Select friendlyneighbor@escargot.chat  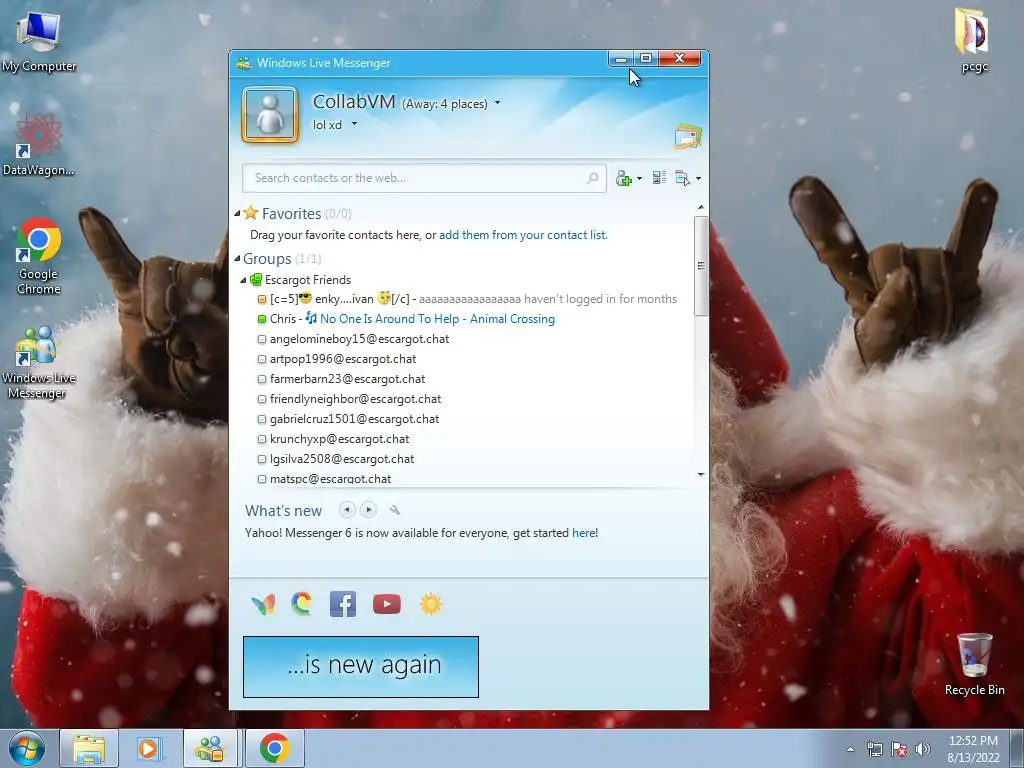tap(355, 399)
